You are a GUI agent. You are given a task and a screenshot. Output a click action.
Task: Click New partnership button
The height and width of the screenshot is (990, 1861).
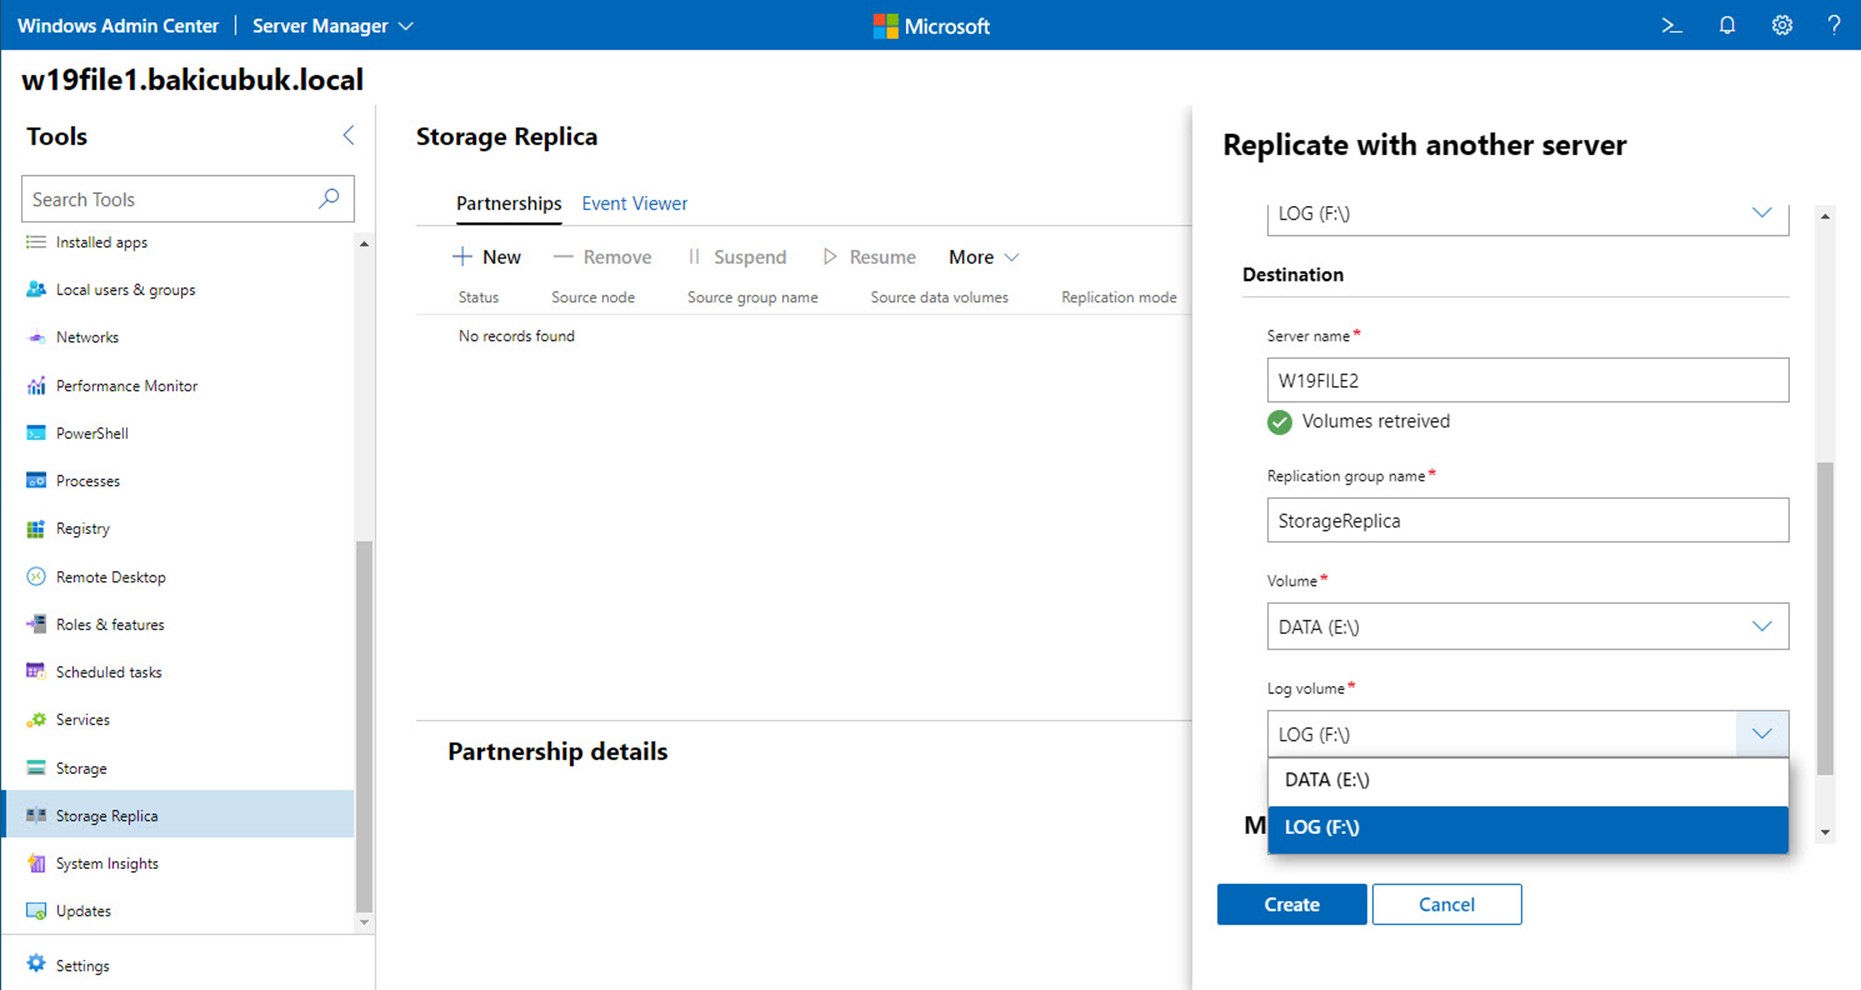[x=487, y=257]
